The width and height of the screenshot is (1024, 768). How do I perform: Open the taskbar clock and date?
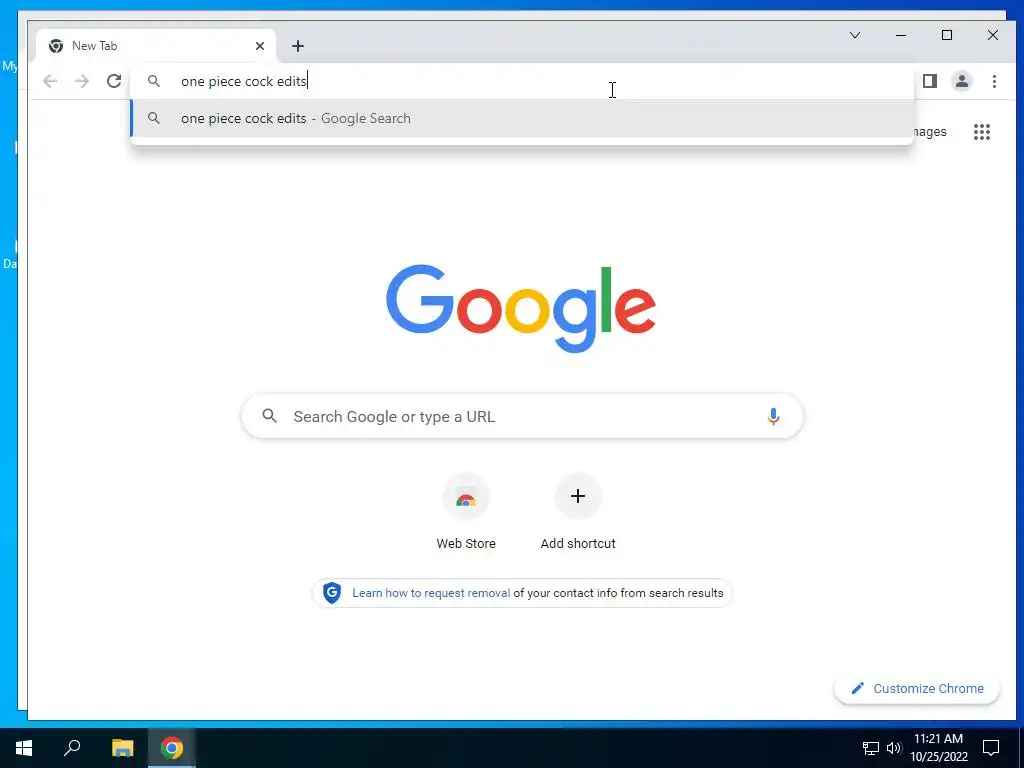938,748
